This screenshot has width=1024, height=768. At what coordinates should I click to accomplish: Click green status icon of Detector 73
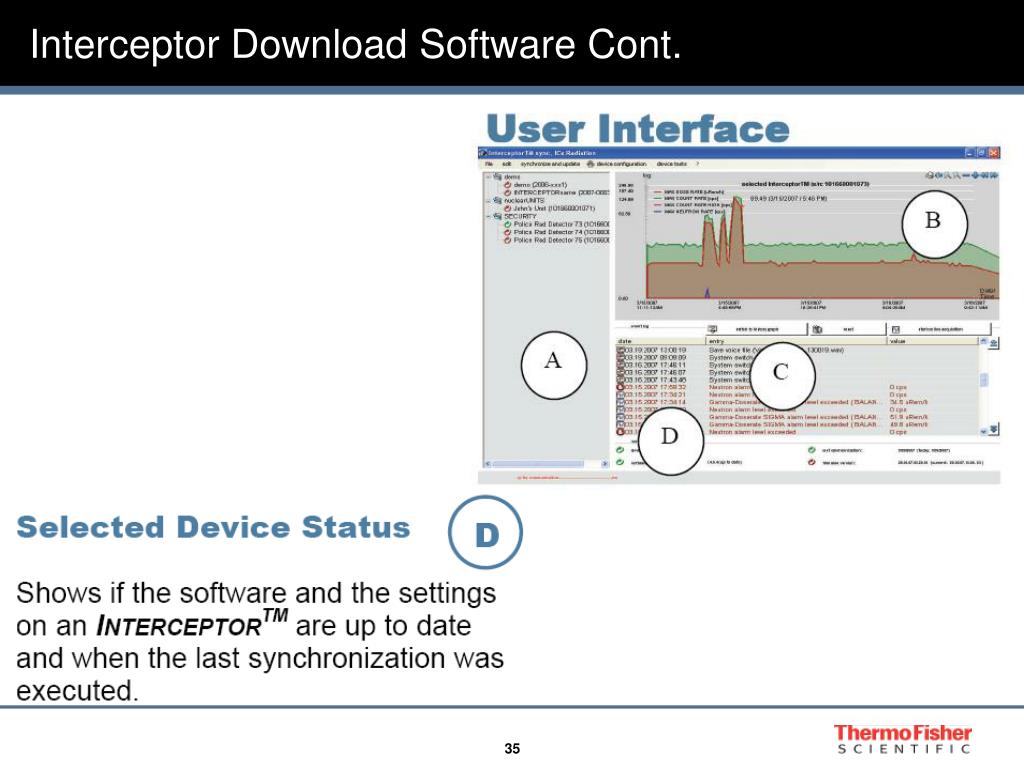click(508, 224)
